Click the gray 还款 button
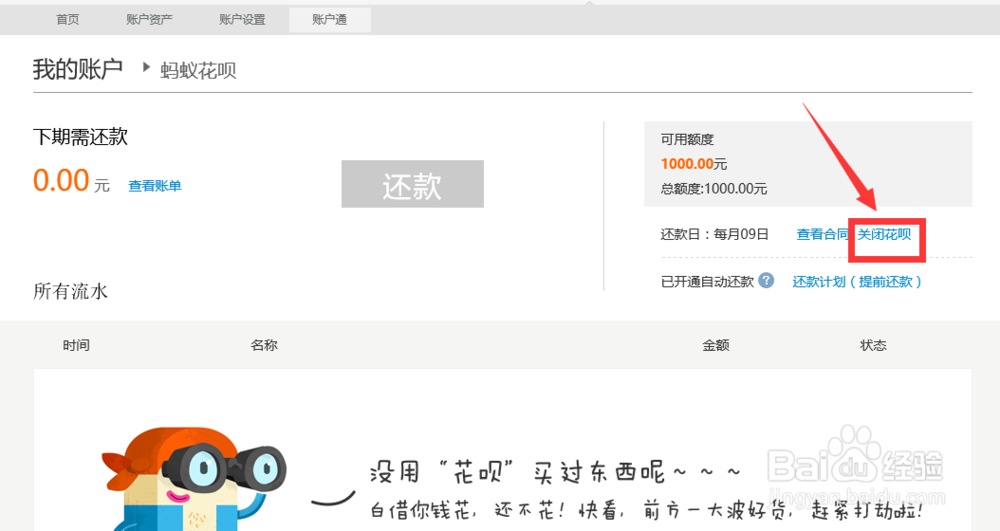The height and width of the screenshot is (531, 1000). [x=413, y=184]
